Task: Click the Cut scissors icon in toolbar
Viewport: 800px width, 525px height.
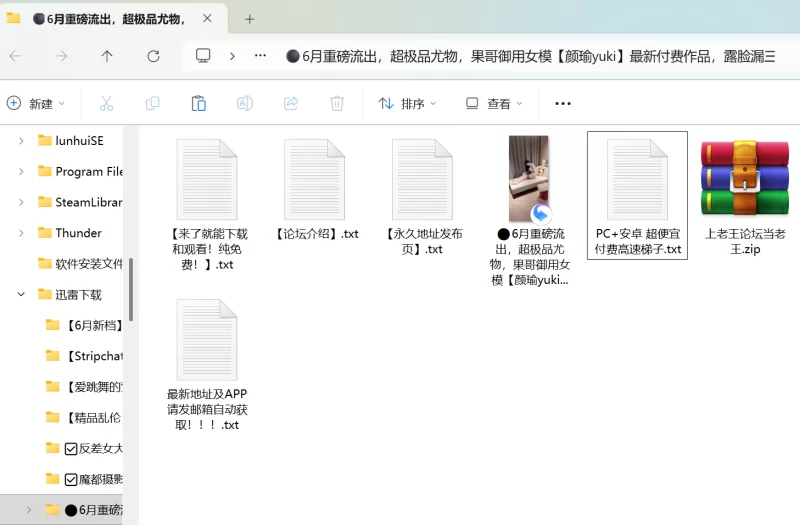Action: (x=106, y=103)
